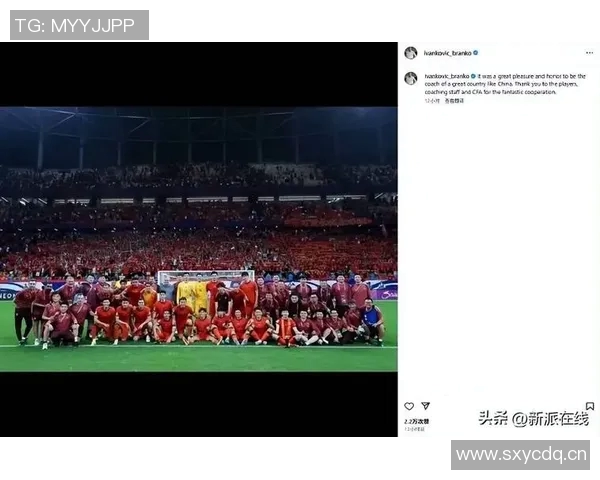Like the post with the heart icon
The width and height of the screenshot is (600, 480).
coord(409,406)
